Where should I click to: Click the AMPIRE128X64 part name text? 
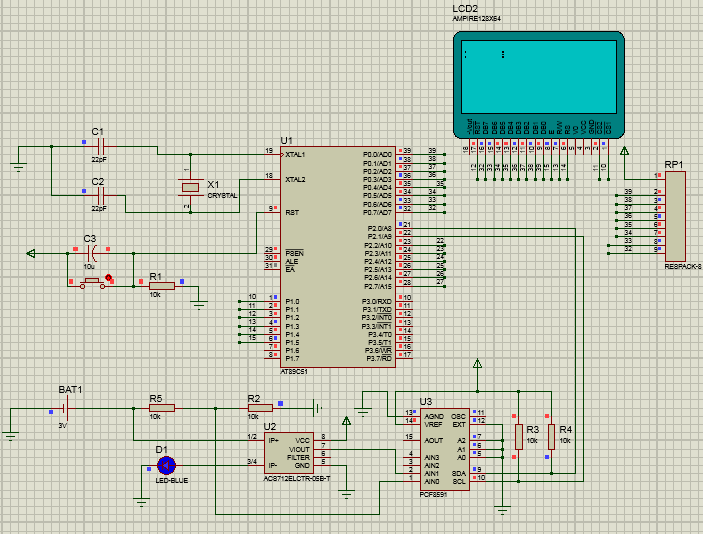click(x=477, y=19)
